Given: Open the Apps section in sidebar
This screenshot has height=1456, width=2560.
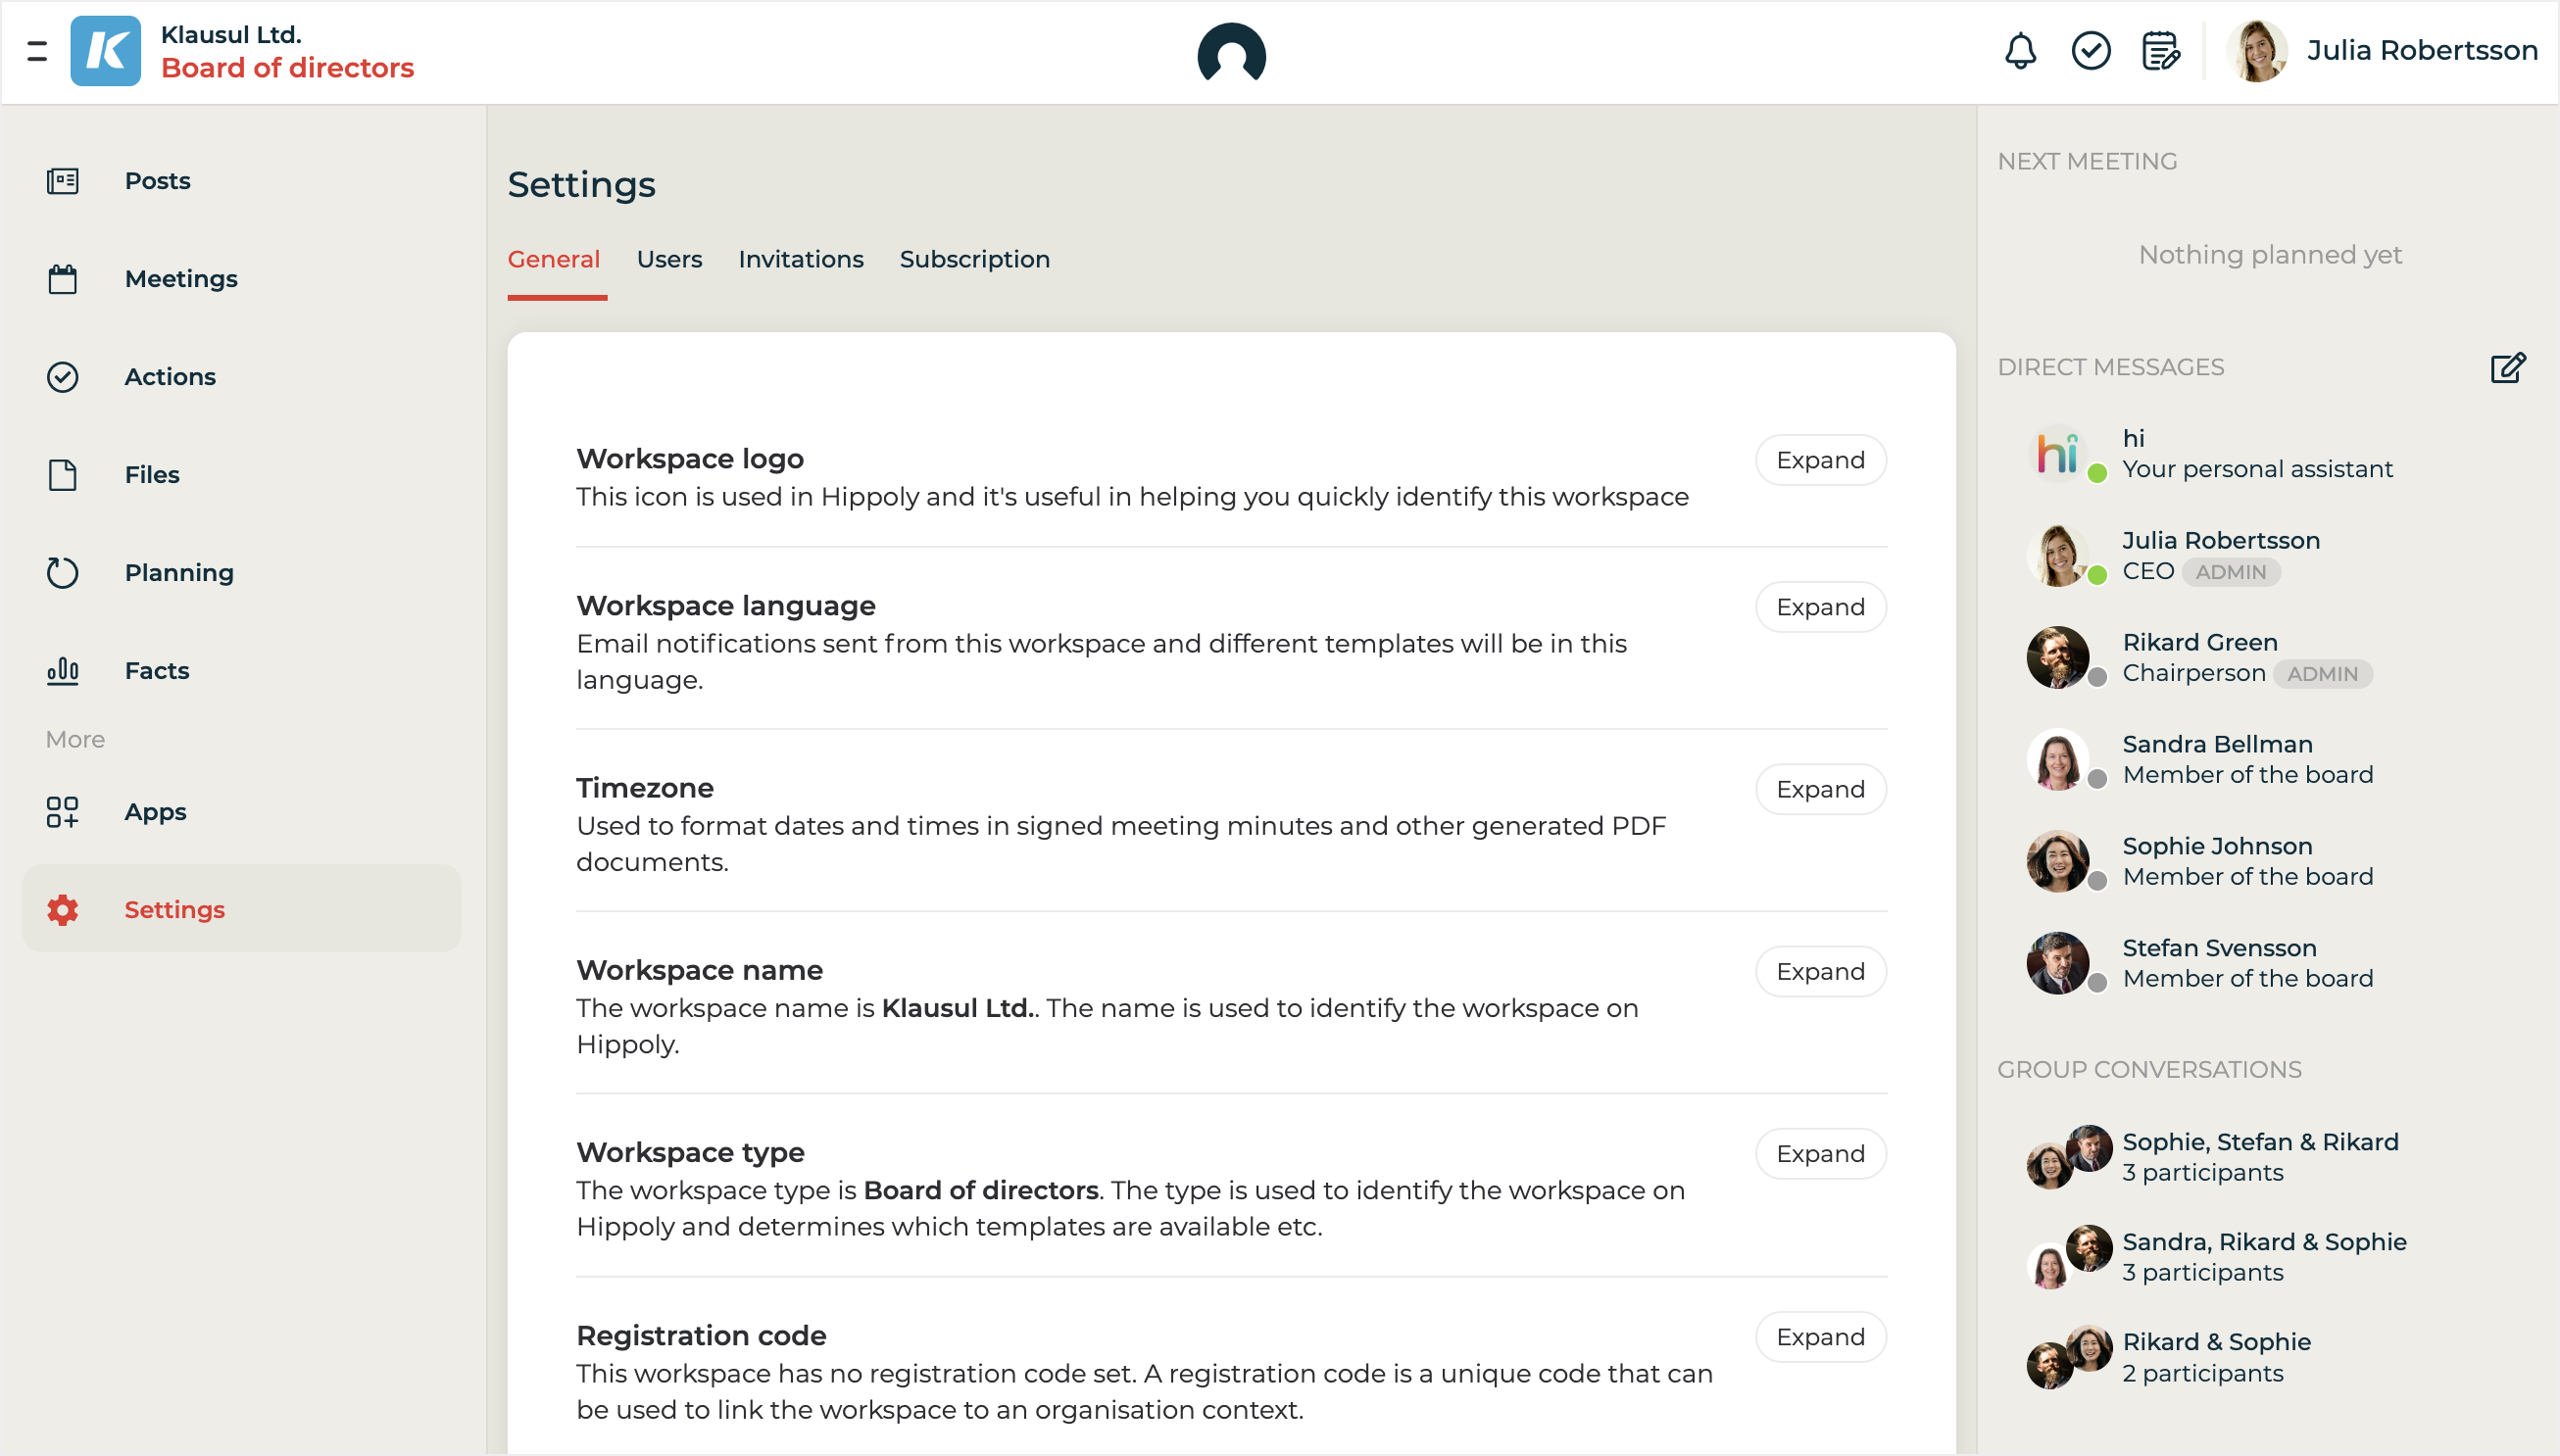Looking at the screenshot, I should 155,812.
